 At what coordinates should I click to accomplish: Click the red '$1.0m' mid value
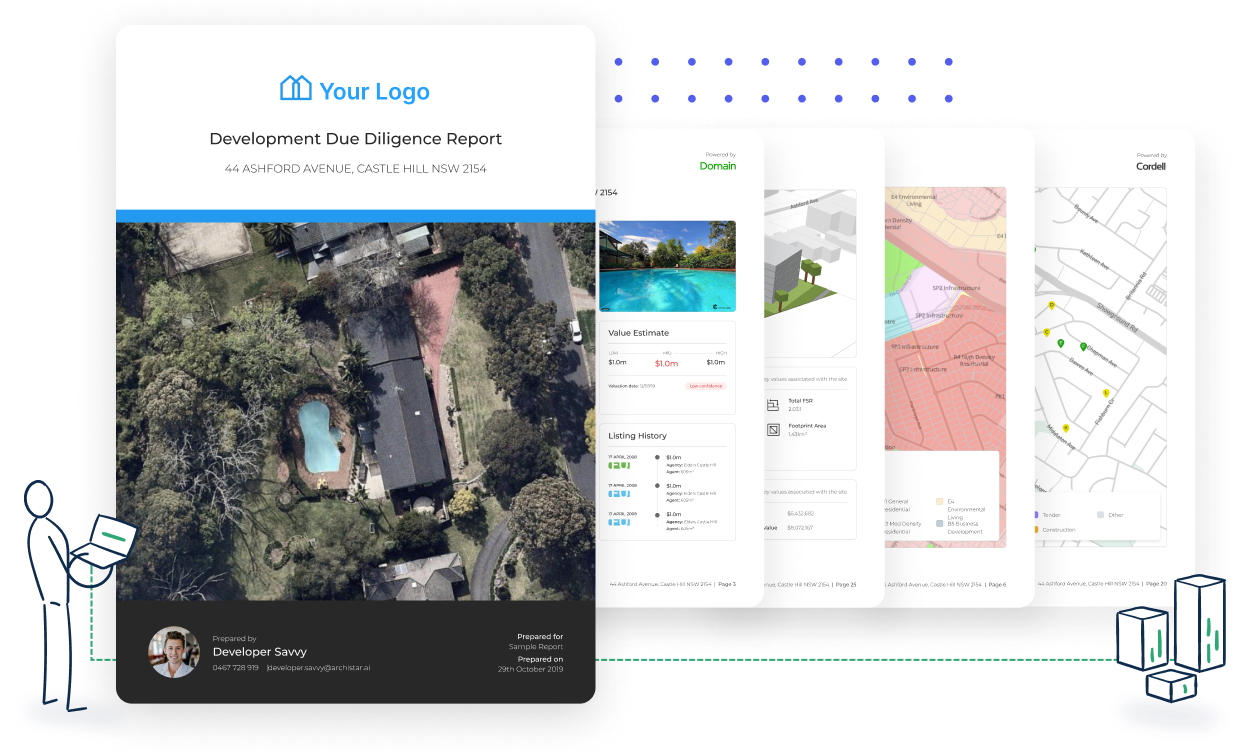point(665,364)
